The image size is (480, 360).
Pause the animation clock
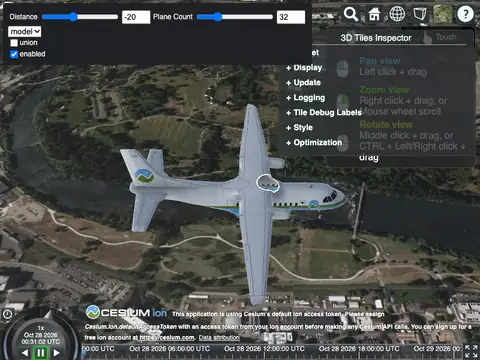41,353
